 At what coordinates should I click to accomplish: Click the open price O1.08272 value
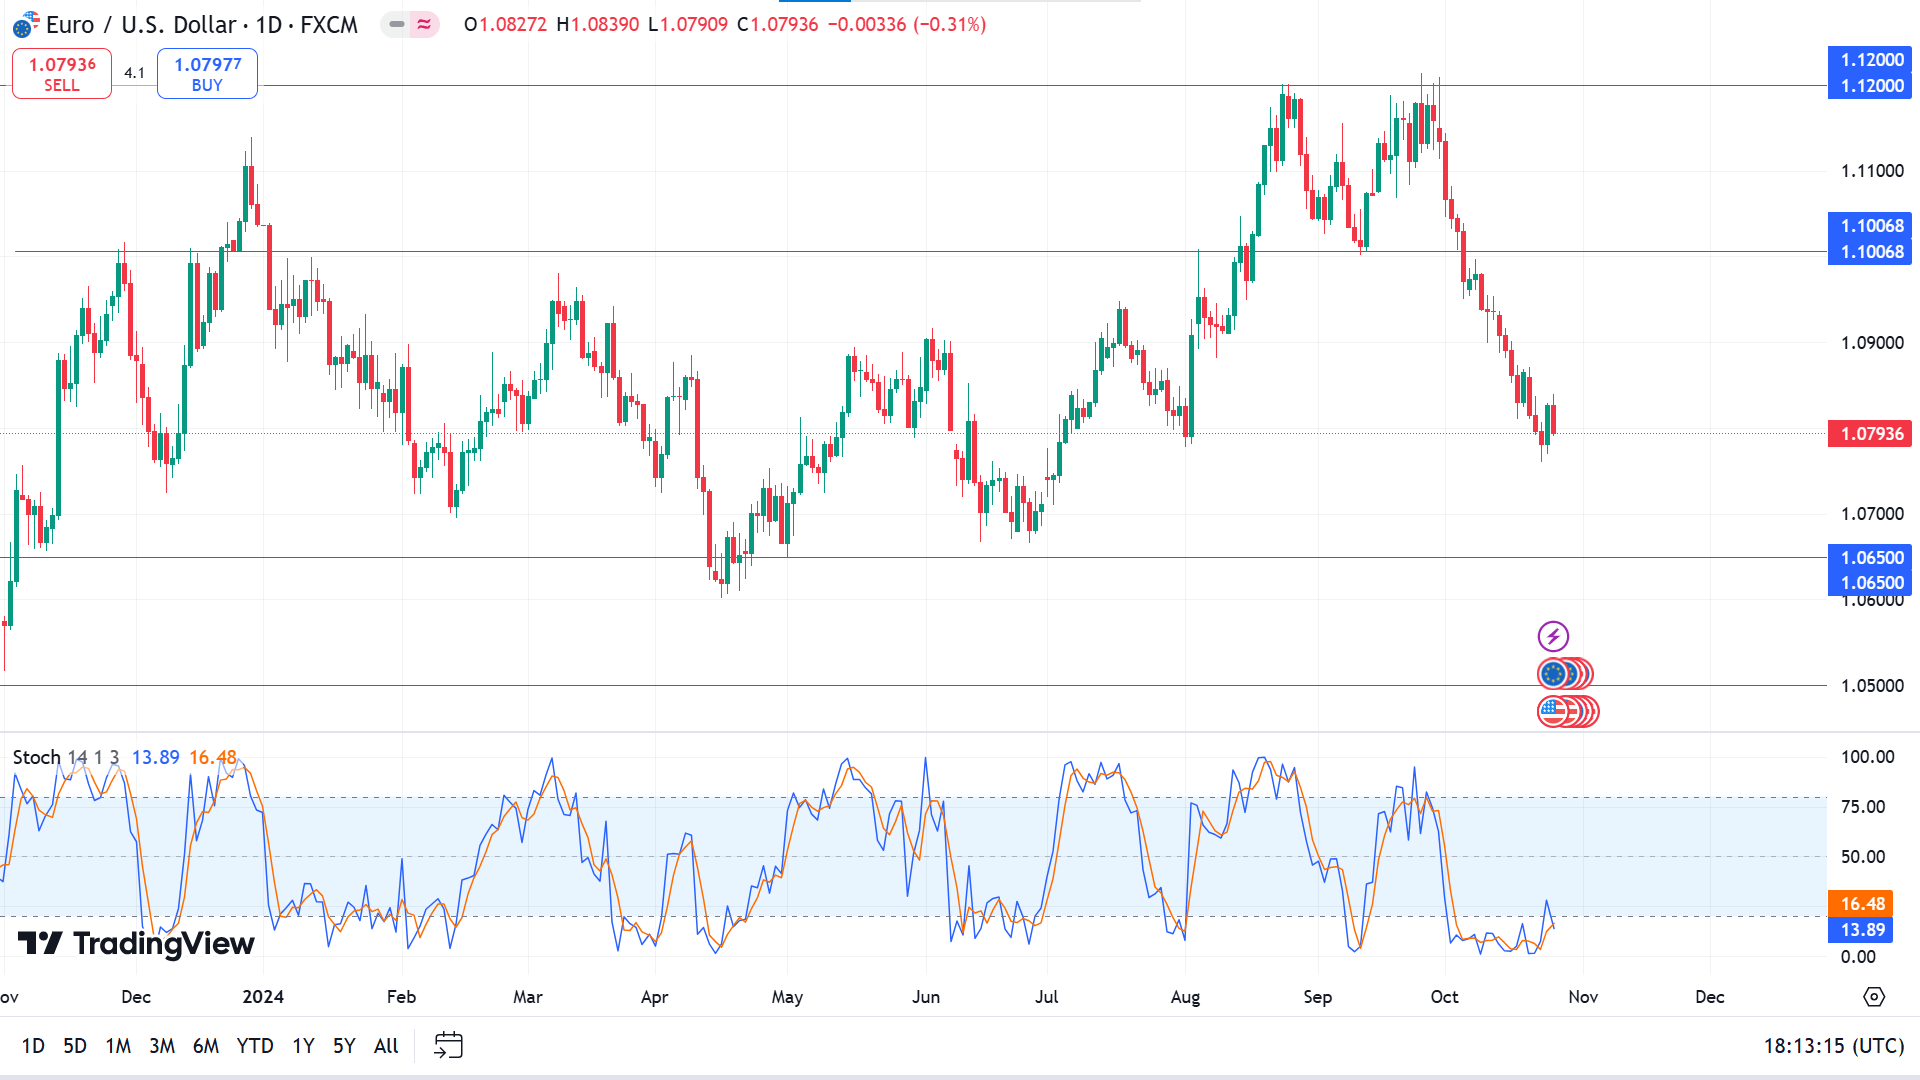coord(505,24)
